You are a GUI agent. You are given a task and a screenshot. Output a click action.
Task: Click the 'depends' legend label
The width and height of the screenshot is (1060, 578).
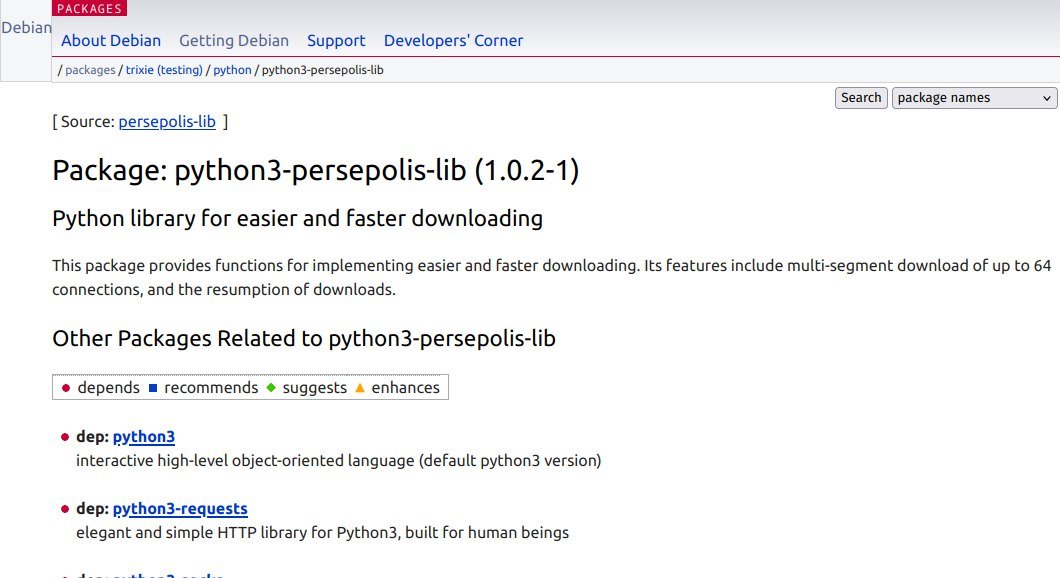[109, 387]
